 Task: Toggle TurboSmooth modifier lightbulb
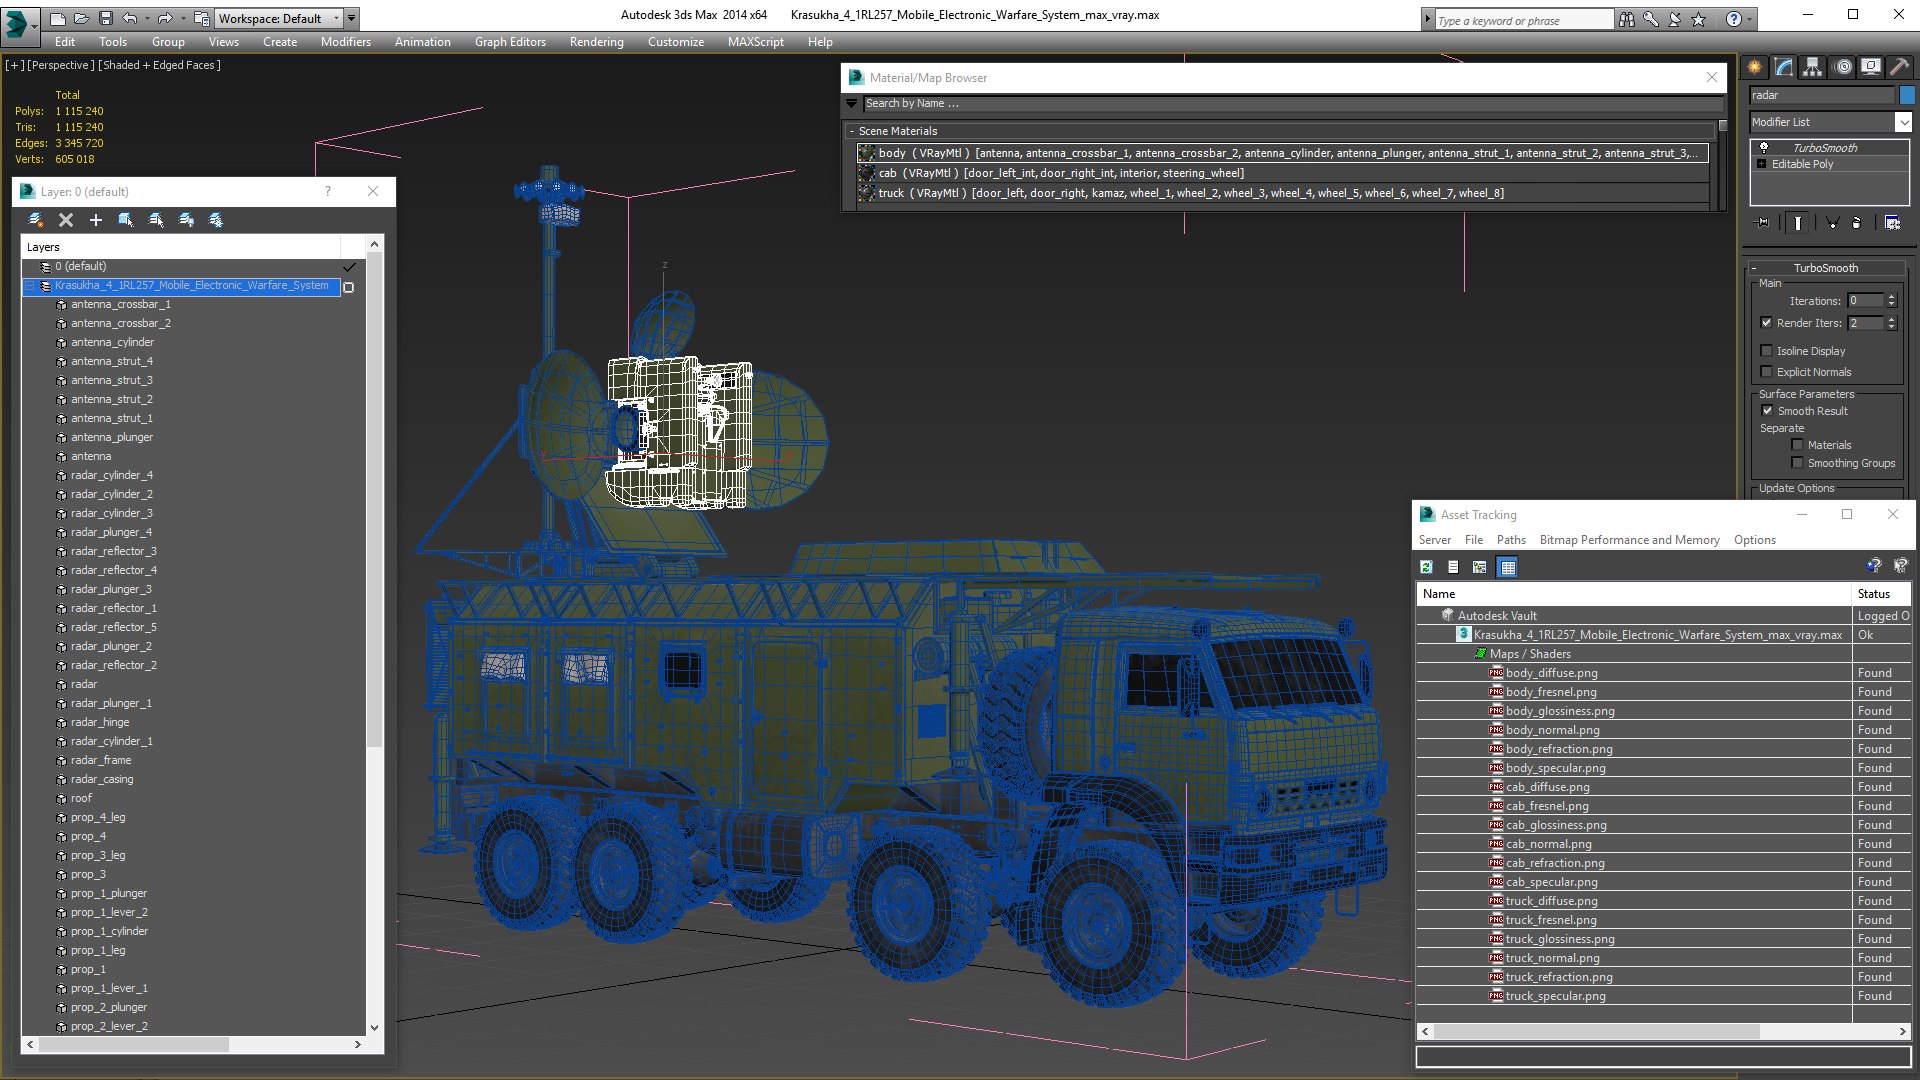coord(1764,148)
